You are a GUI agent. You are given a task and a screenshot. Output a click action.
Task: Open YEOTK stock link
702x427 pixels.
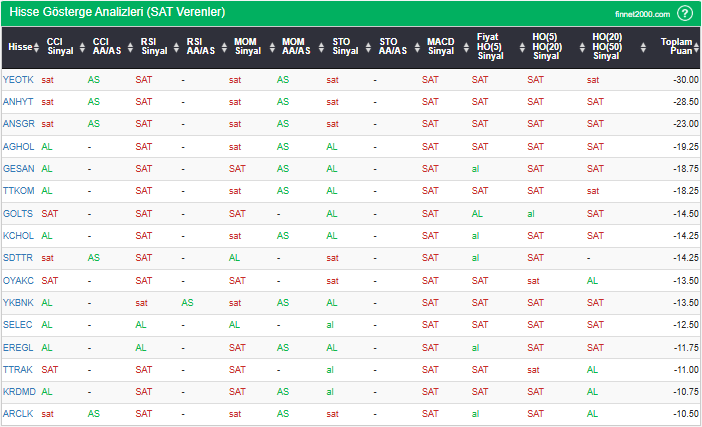tap(18, 80)
